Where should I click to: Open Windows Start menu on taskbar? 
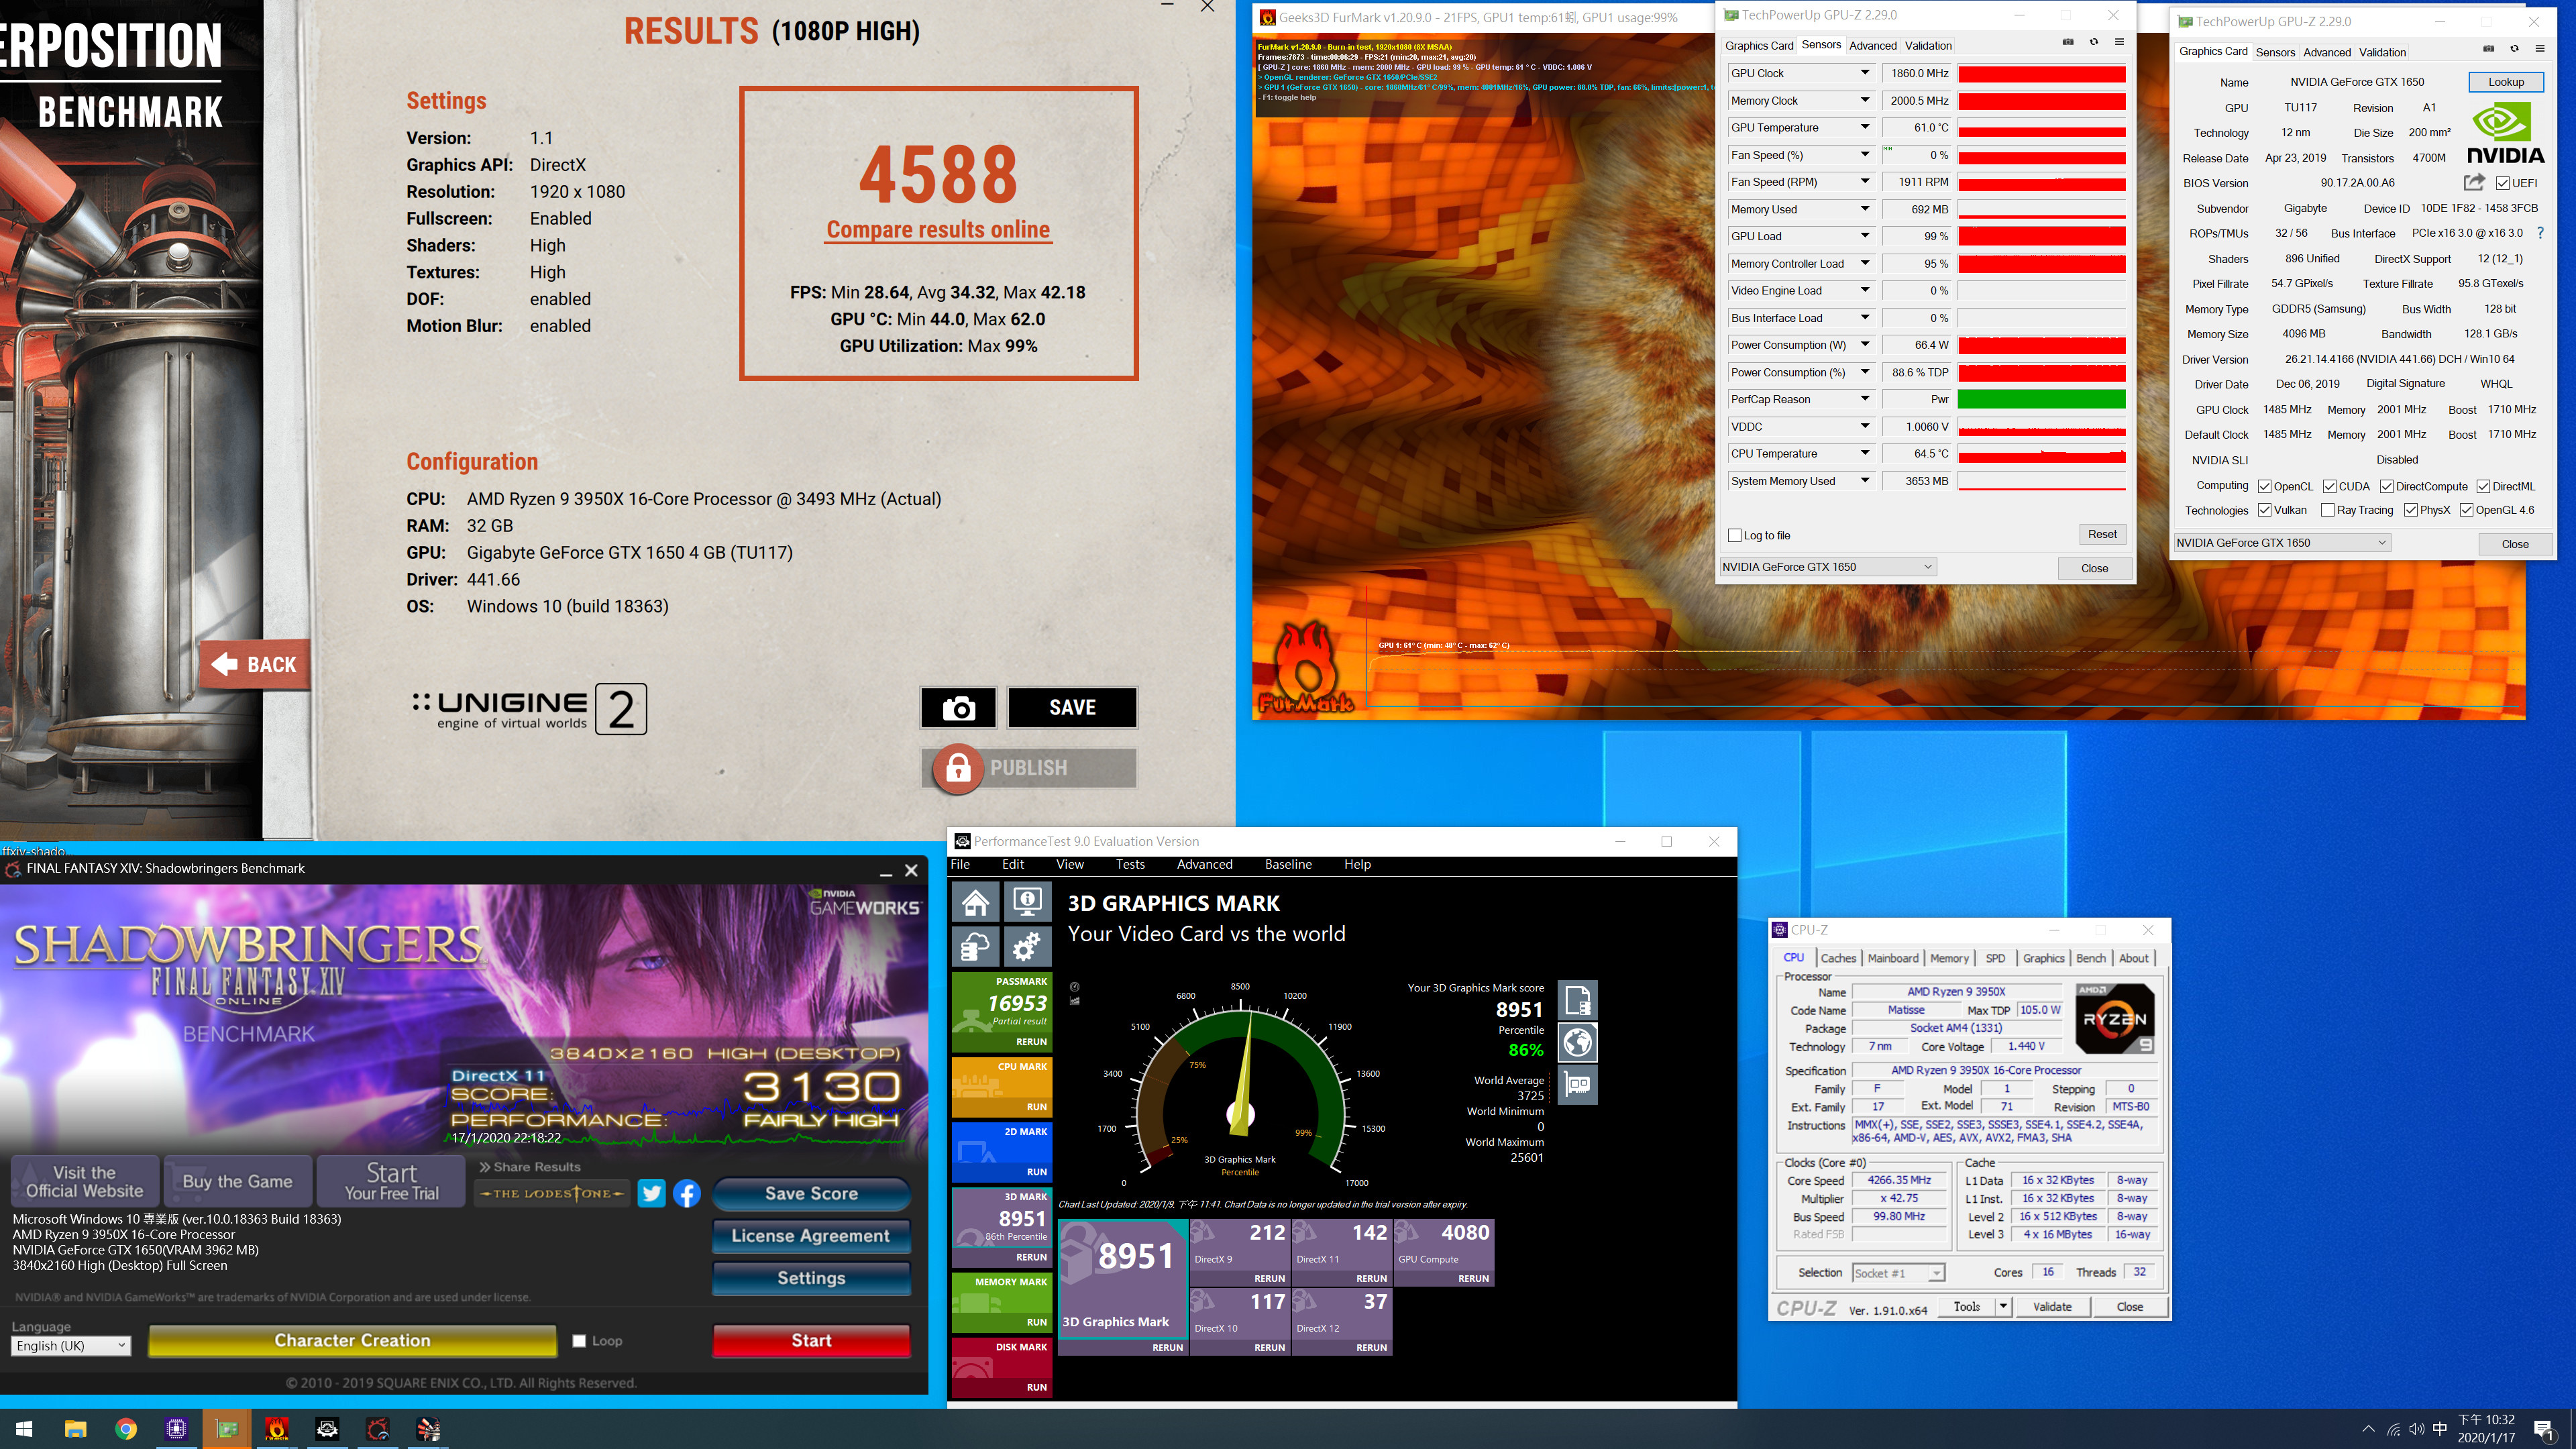coord(25,1429)
